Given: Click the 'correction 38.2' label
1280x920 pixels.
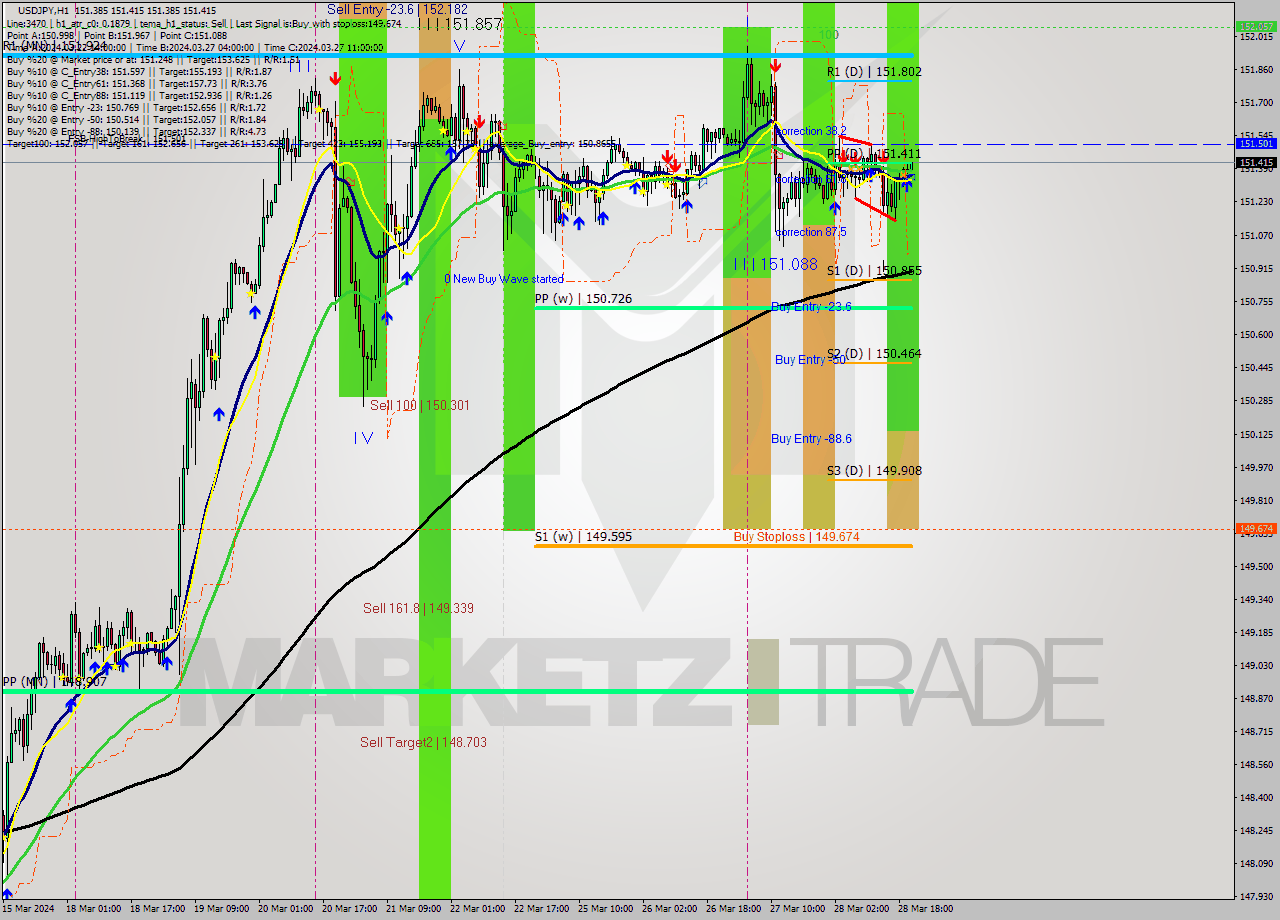Looking at the screenshot, I should click(x=811, y=131).
